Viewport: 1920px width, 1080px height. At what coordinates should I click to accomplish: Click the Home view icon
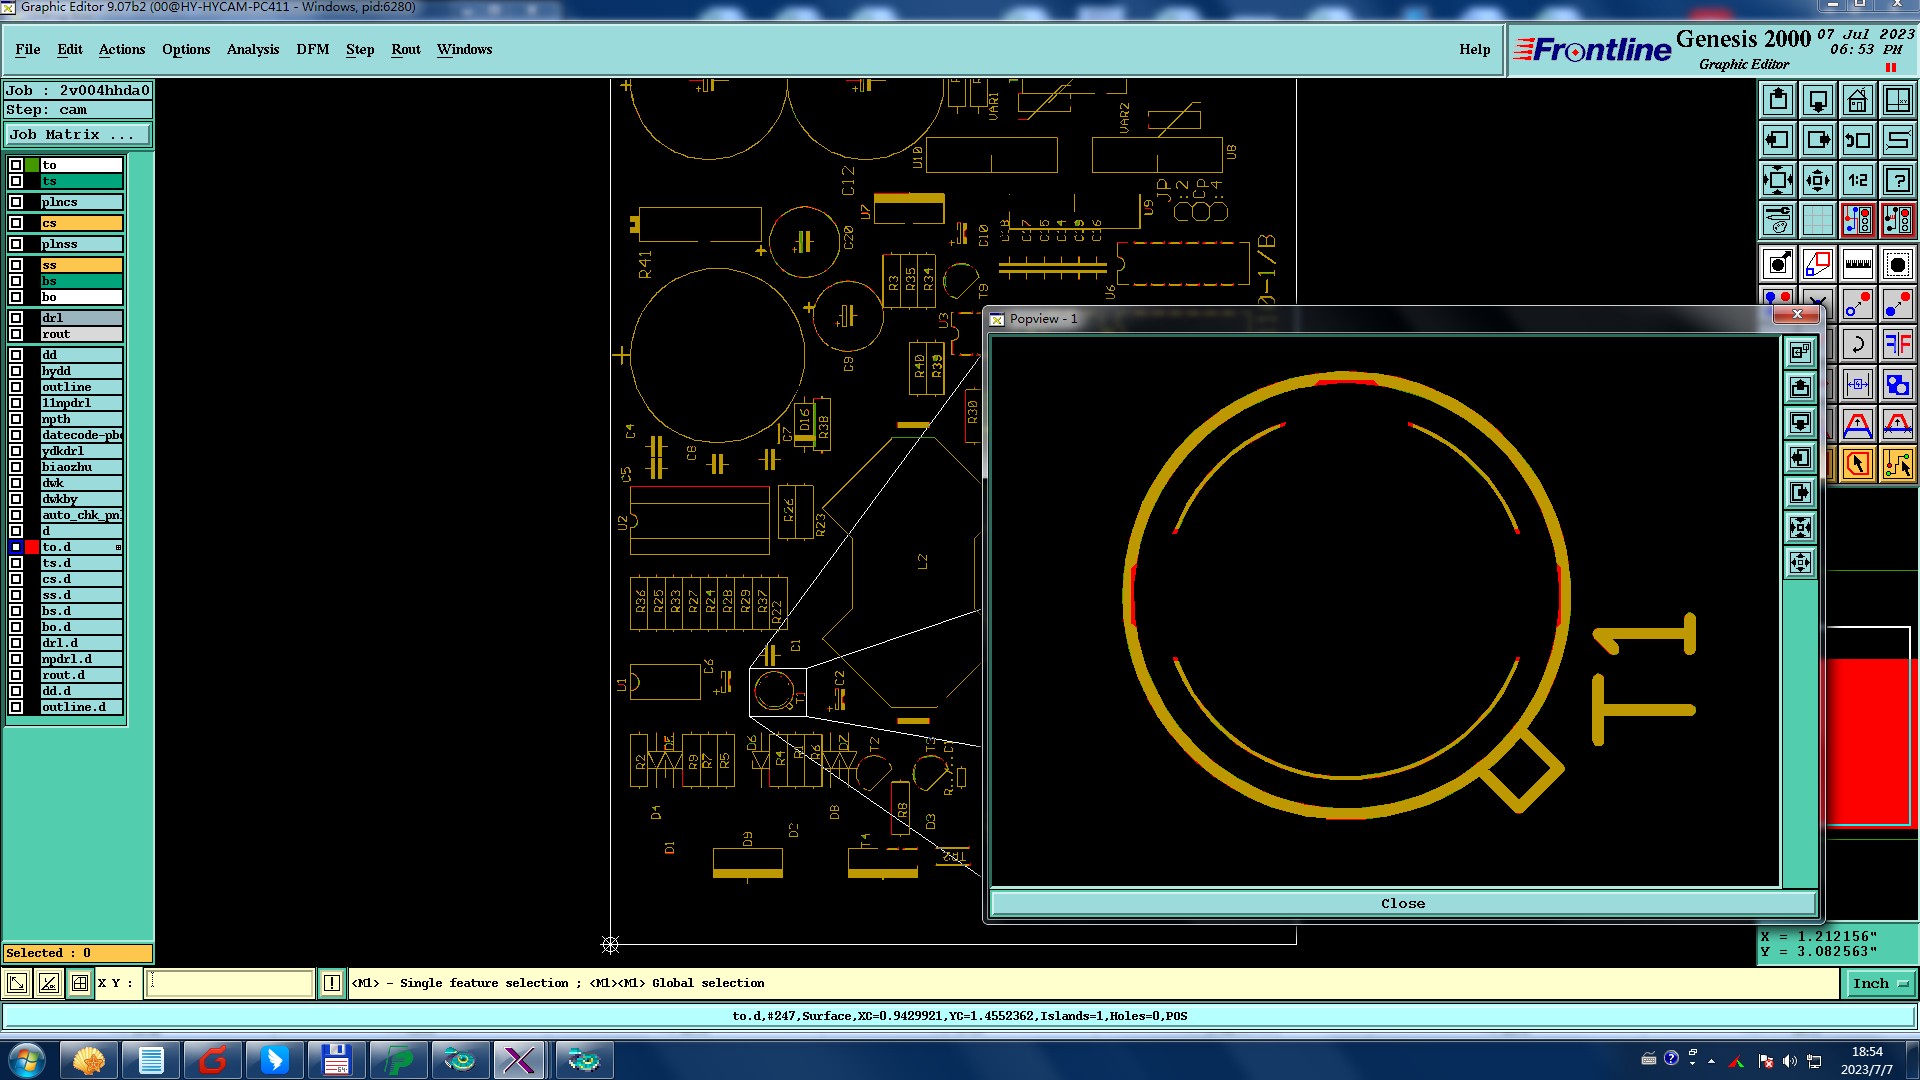[x=1857, y=100]
